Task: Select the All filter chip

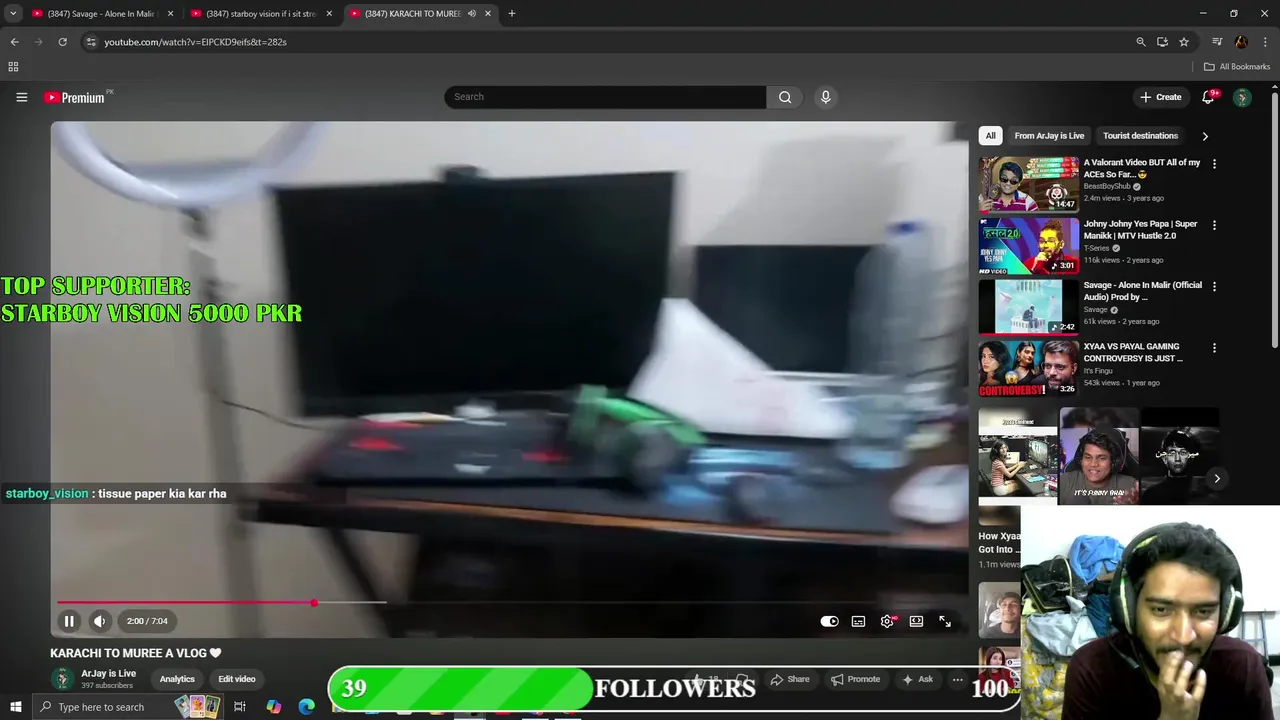Action: click(990, 136)
